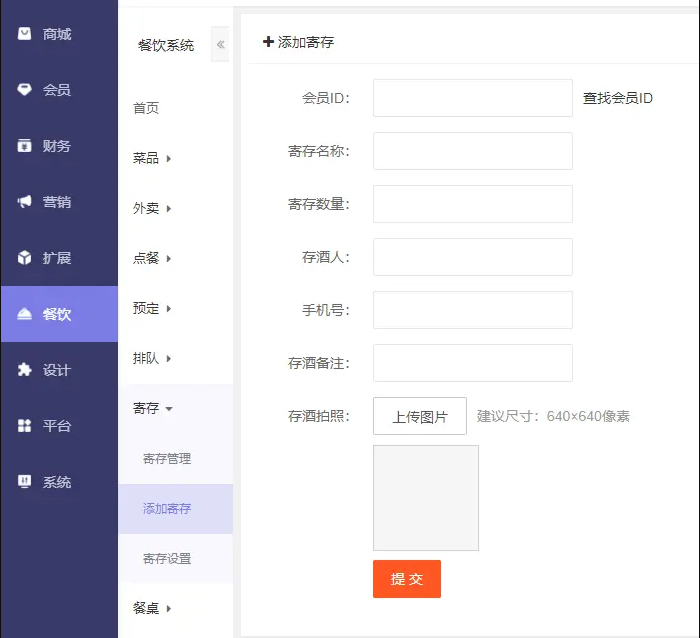Open the 平台 grid icon
700x638 pixels.
tap(25, 425)
